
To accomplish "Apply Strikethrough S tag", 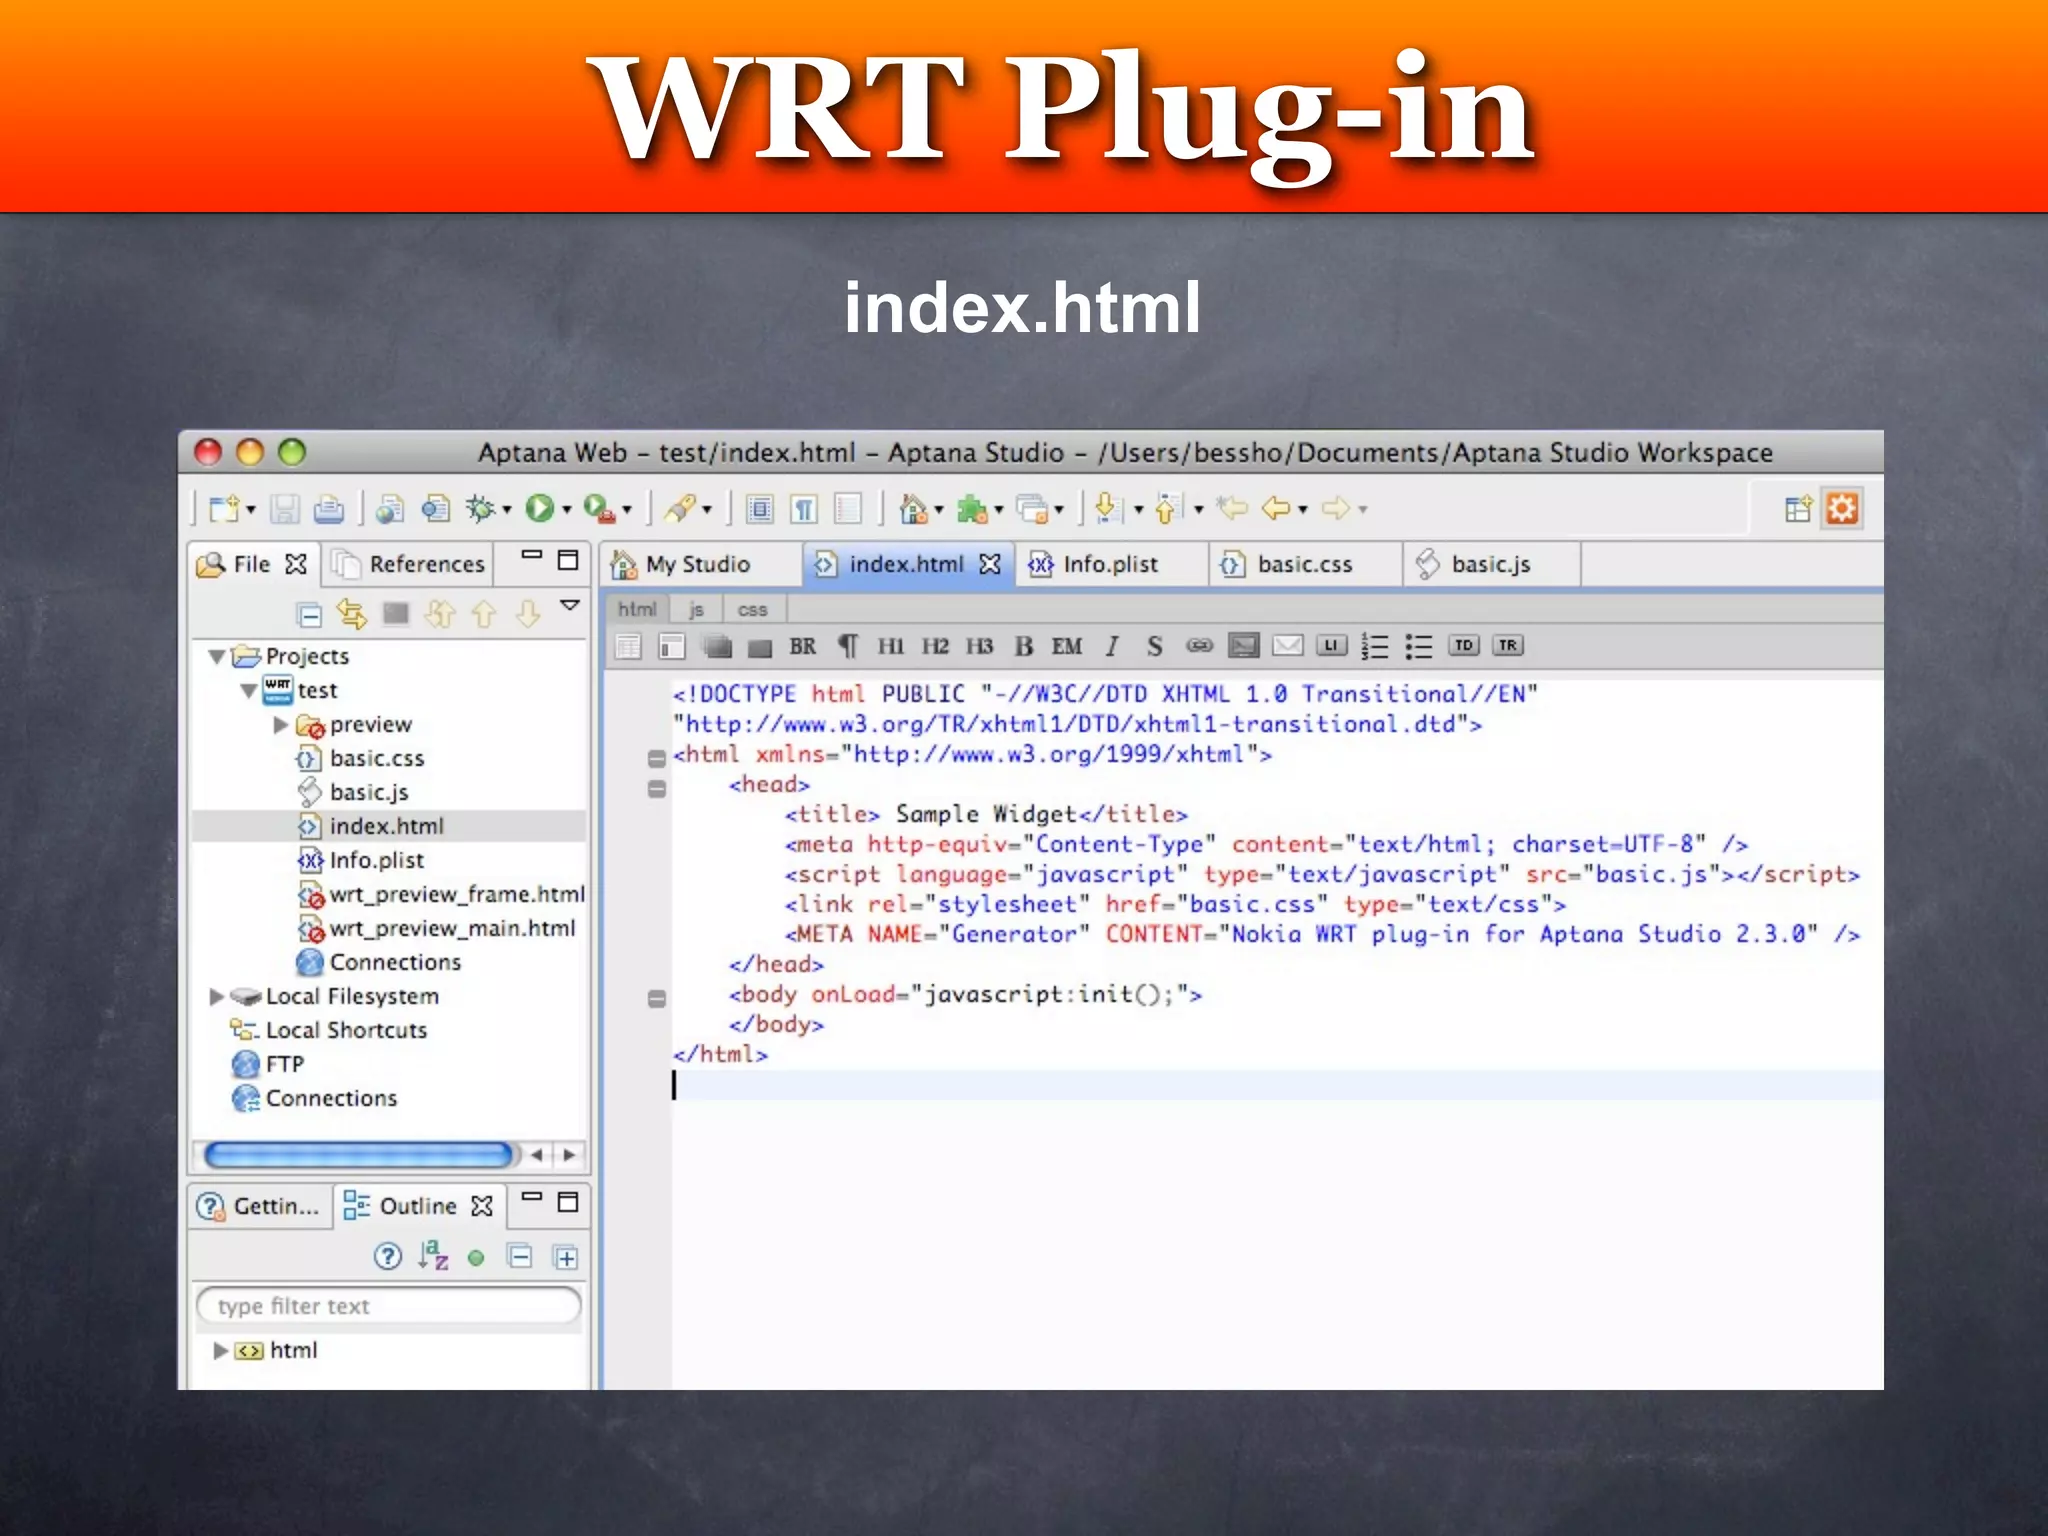I will click(x=1155, y=646).
